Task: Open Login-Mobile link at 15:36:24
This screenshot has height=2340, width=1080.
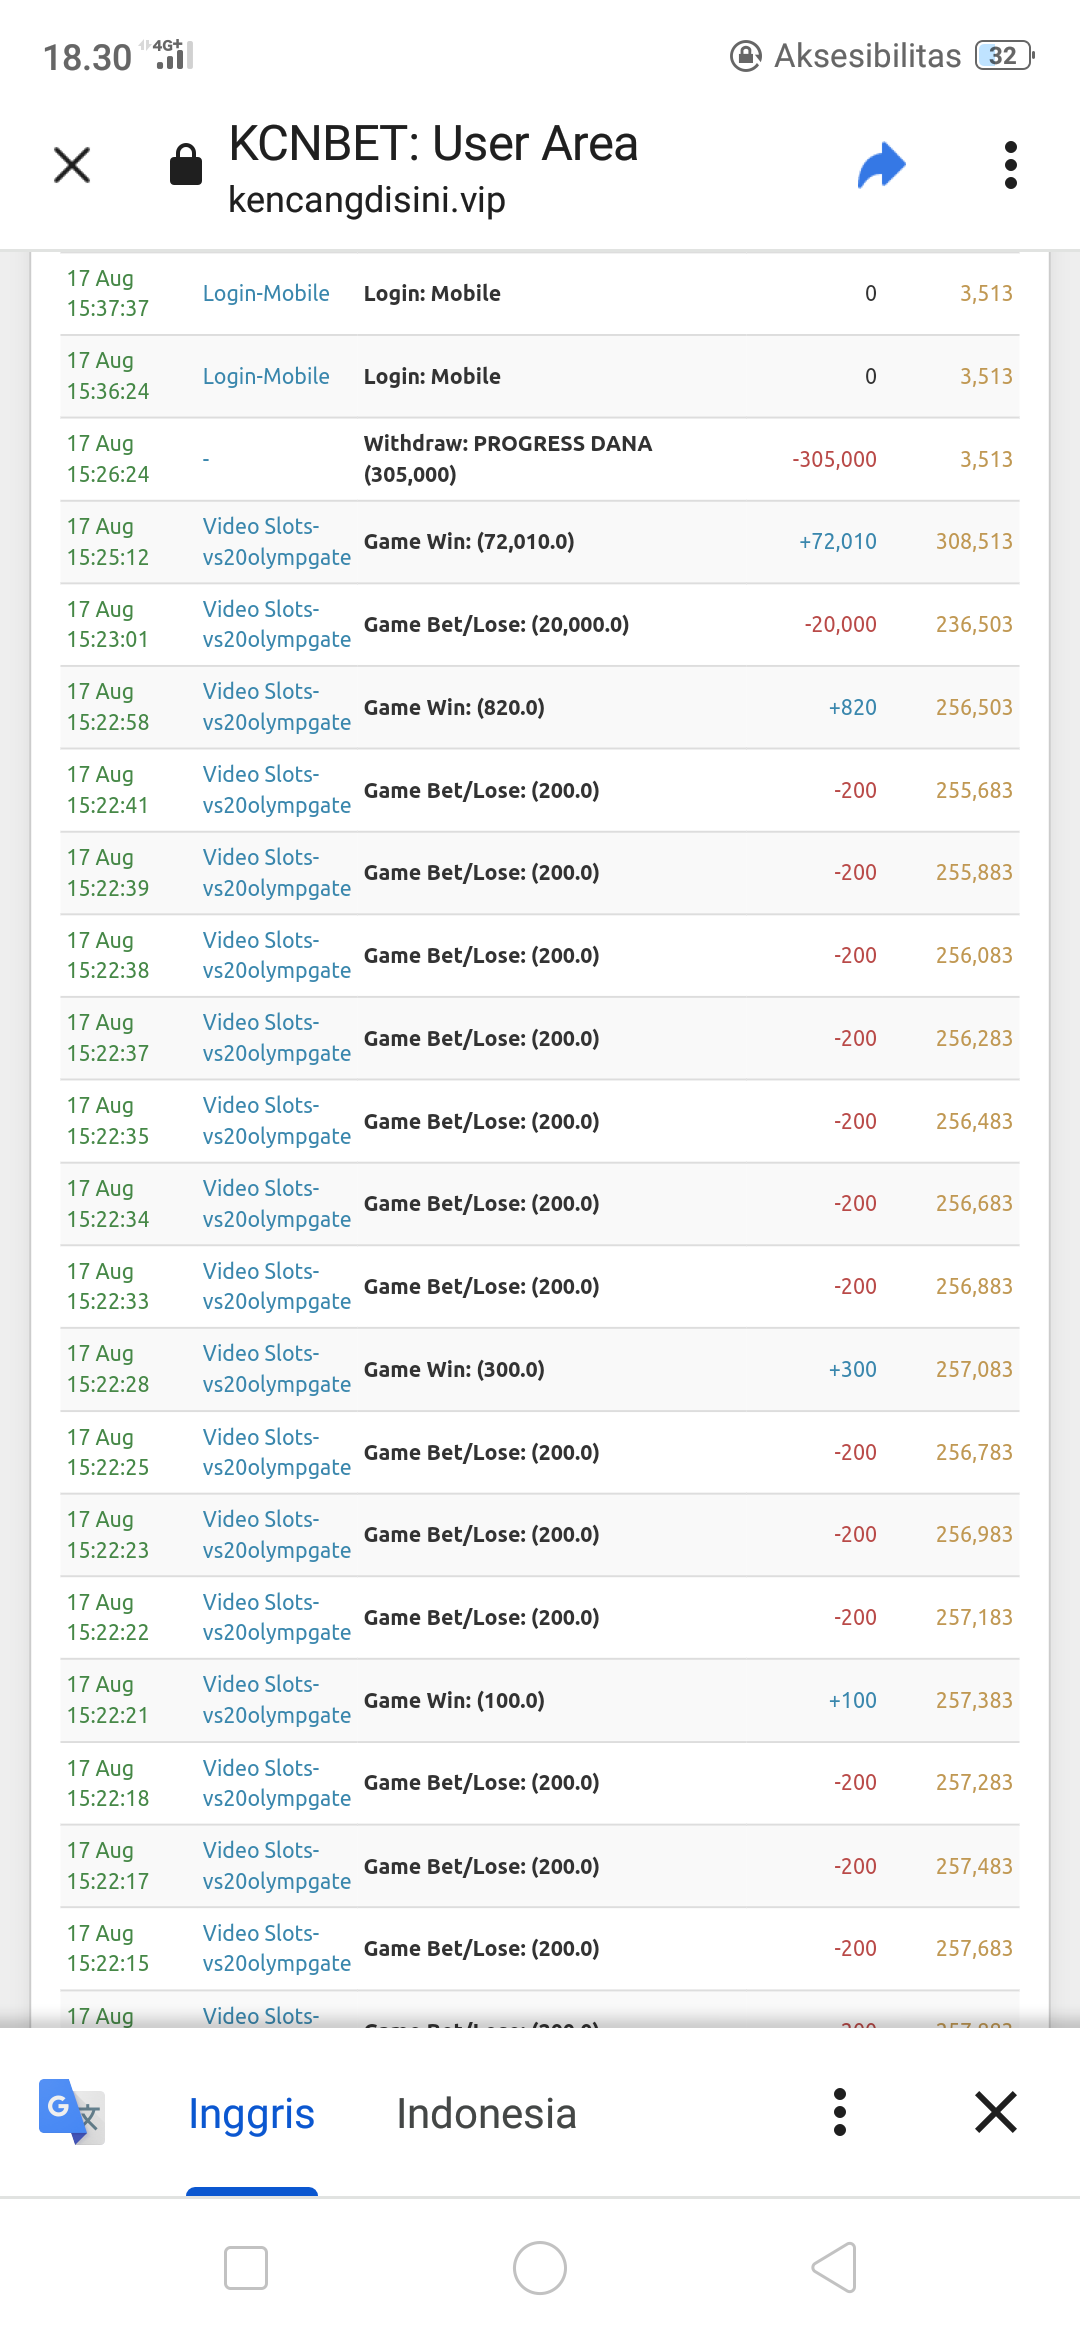Action: tap(266, 376)
